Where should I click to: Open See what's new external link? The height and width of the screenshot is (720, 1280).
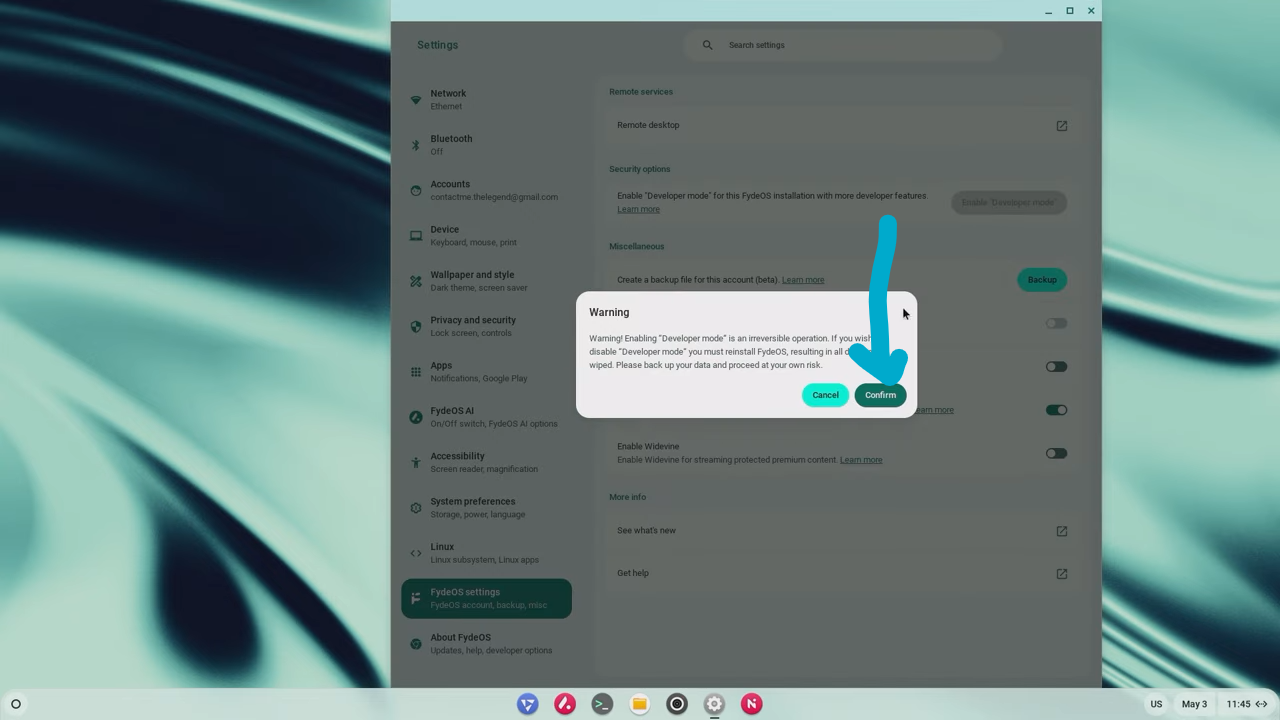pos(1061,531)
